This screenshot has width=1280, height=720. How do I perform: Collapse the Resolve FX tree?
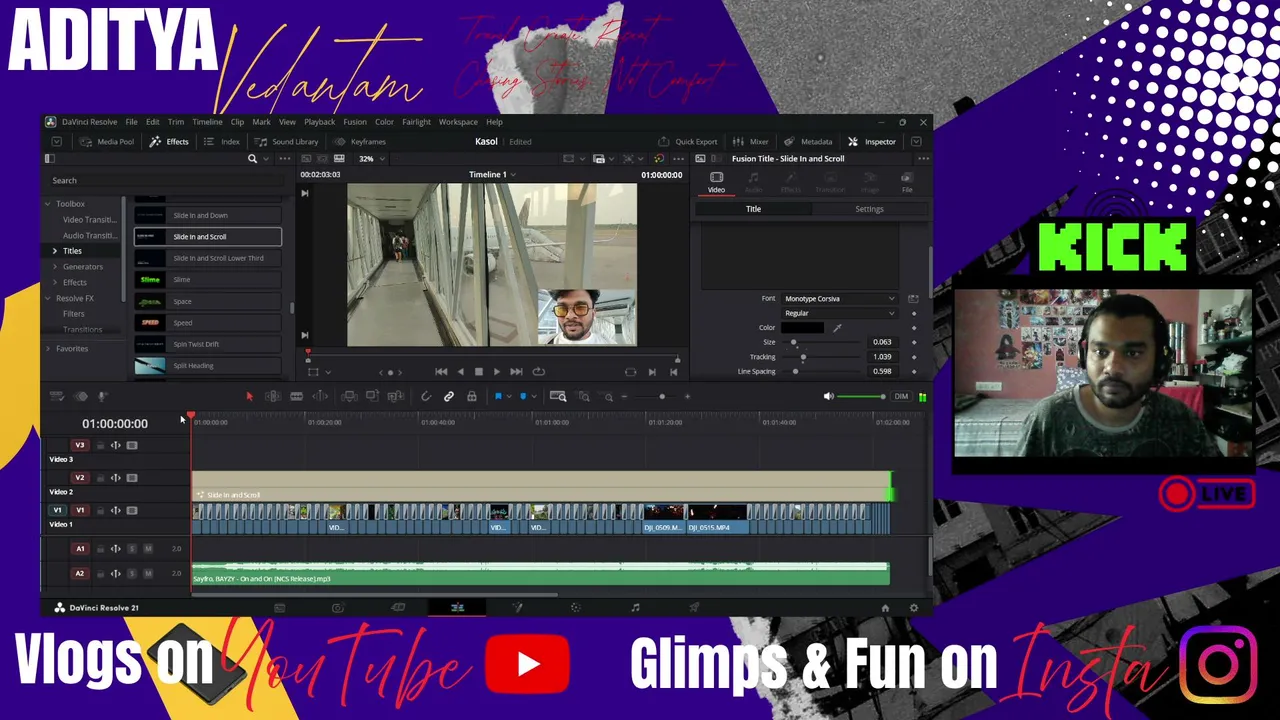47,298
